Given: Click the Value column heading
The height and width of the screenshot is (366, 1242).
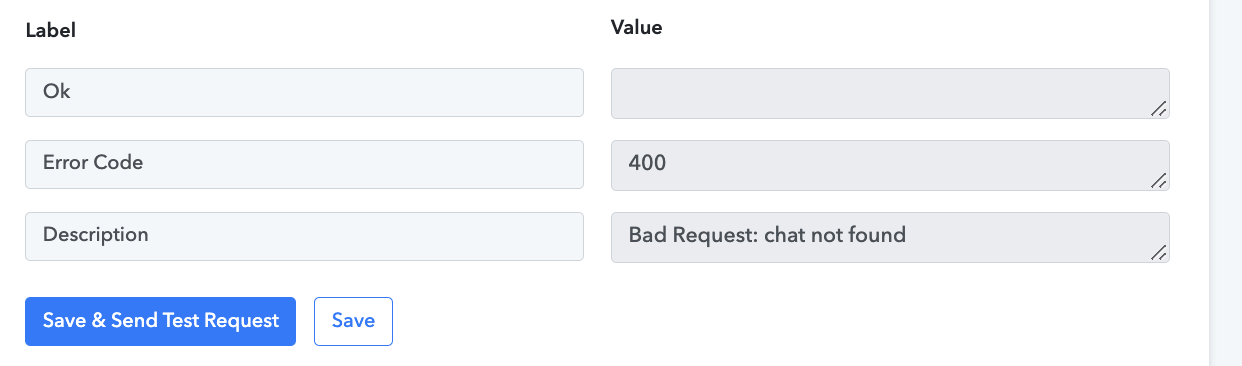Looking at the screenshot, I should 637,28.
